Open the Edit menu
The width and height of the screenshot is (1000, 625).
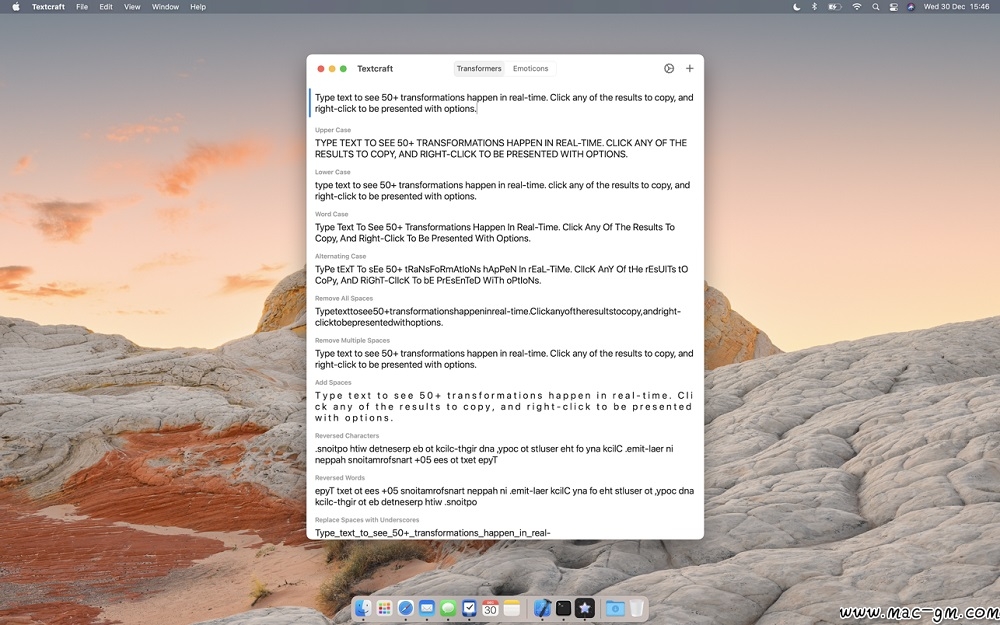[106, 6]
